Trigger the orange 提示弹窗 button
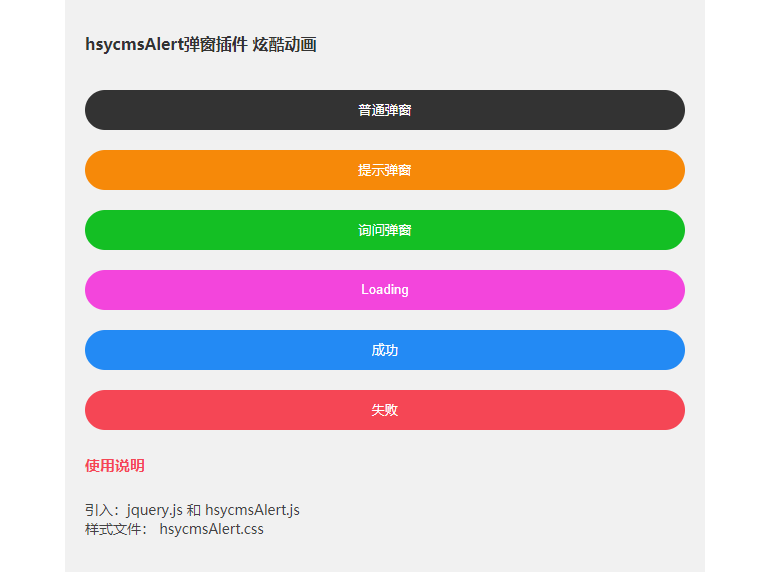767x573 pixels. [x=384, y=170]
